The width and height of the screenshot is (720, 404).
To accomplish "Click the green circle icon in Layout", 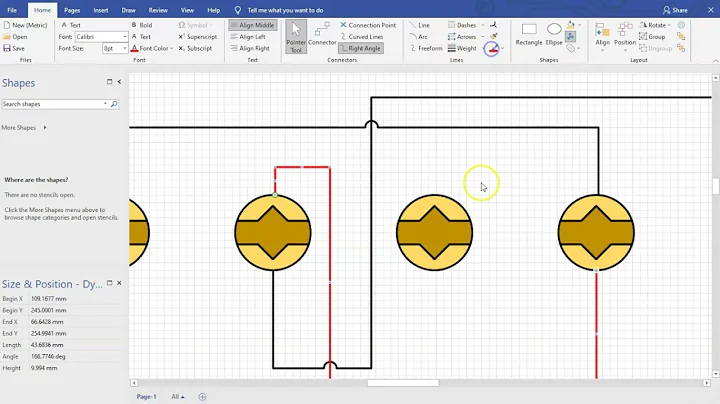I will click(681, 25).
